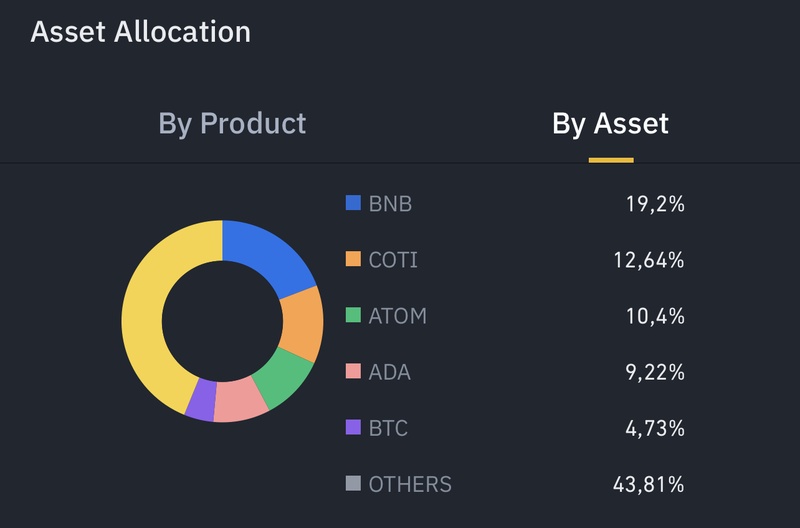
Task: Open the ADA asset entry
Action: click(389, 372)
